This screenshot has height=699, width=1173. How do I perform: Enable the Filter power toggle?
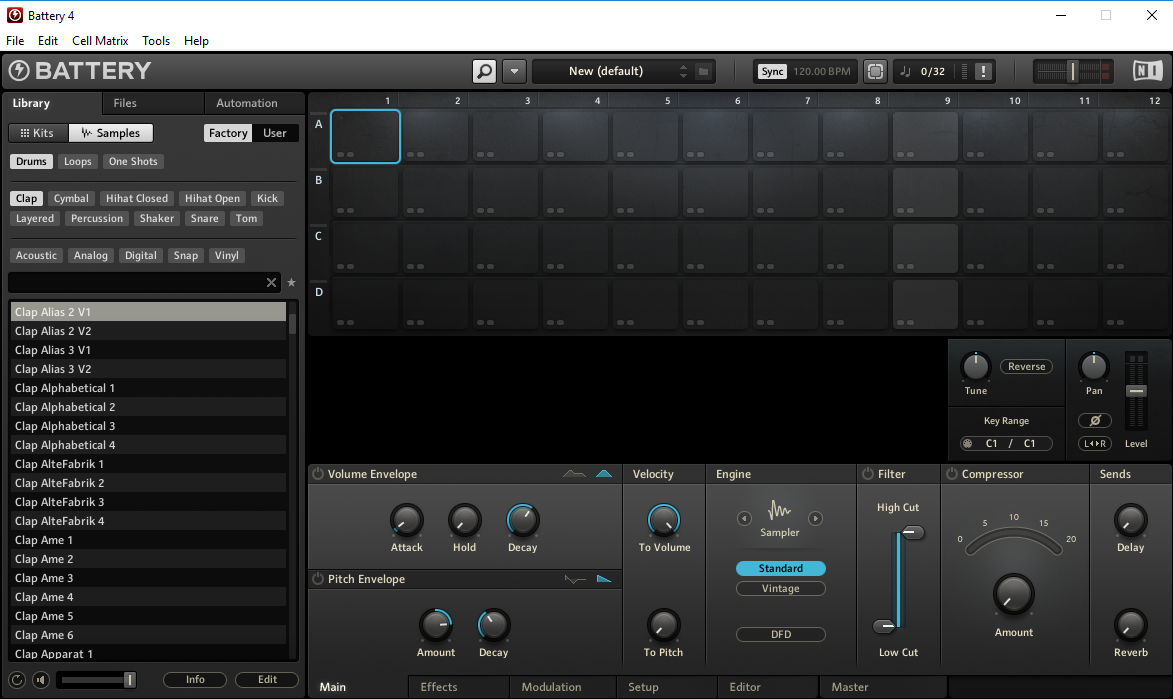[x=867, y=474]
